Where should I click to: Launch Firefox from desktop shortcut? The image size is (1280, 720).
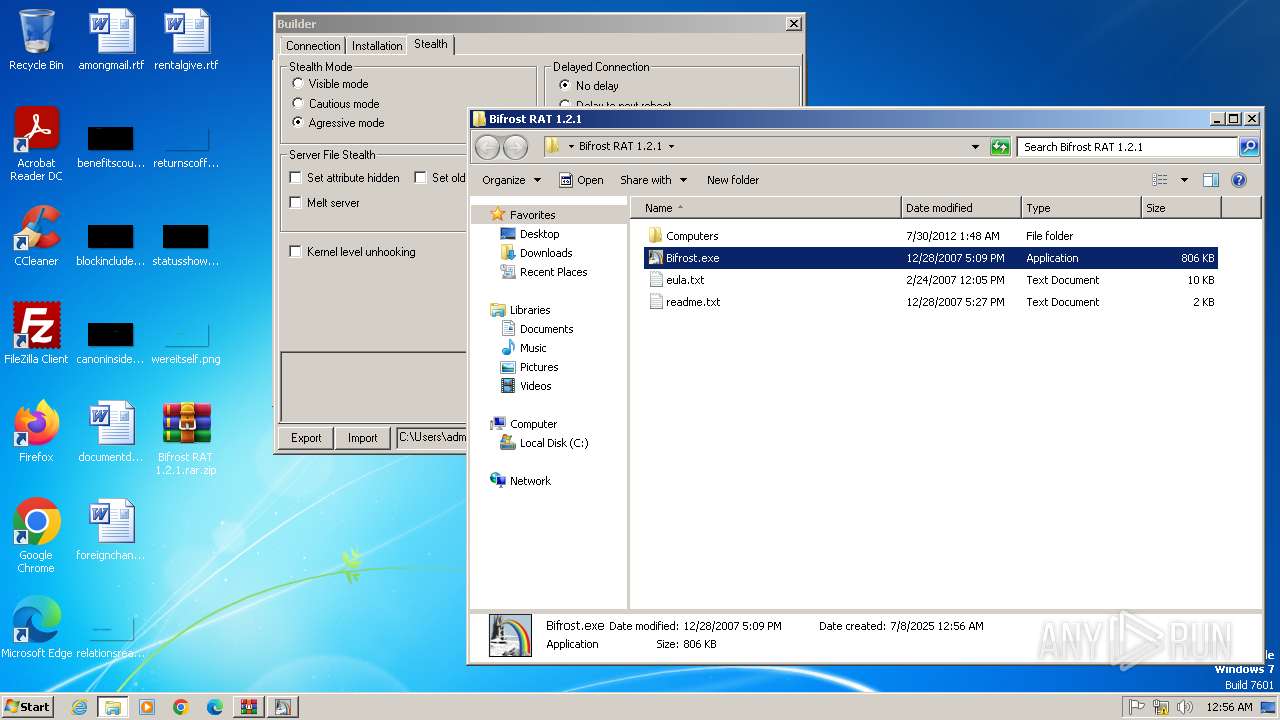pos(36,432)
